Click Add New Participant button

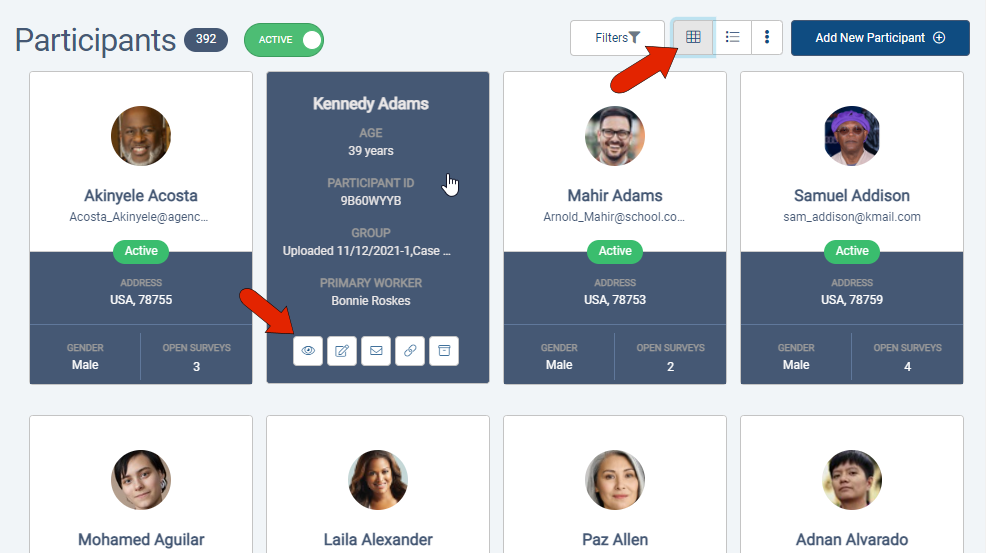pyautogui.click(x=880, y=38)
